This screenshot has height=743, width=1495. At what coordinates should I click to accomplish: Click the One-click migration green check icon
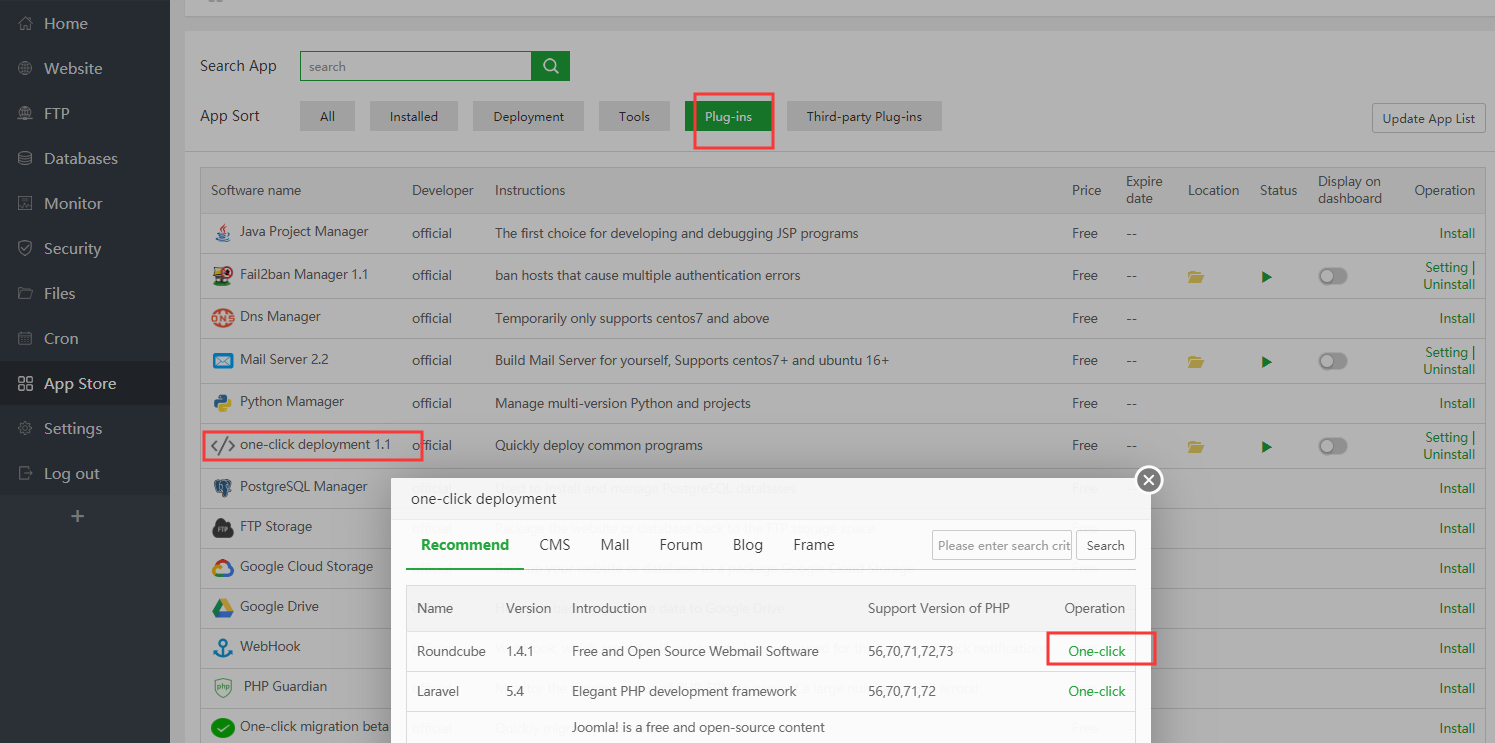(x=222, y=727)
